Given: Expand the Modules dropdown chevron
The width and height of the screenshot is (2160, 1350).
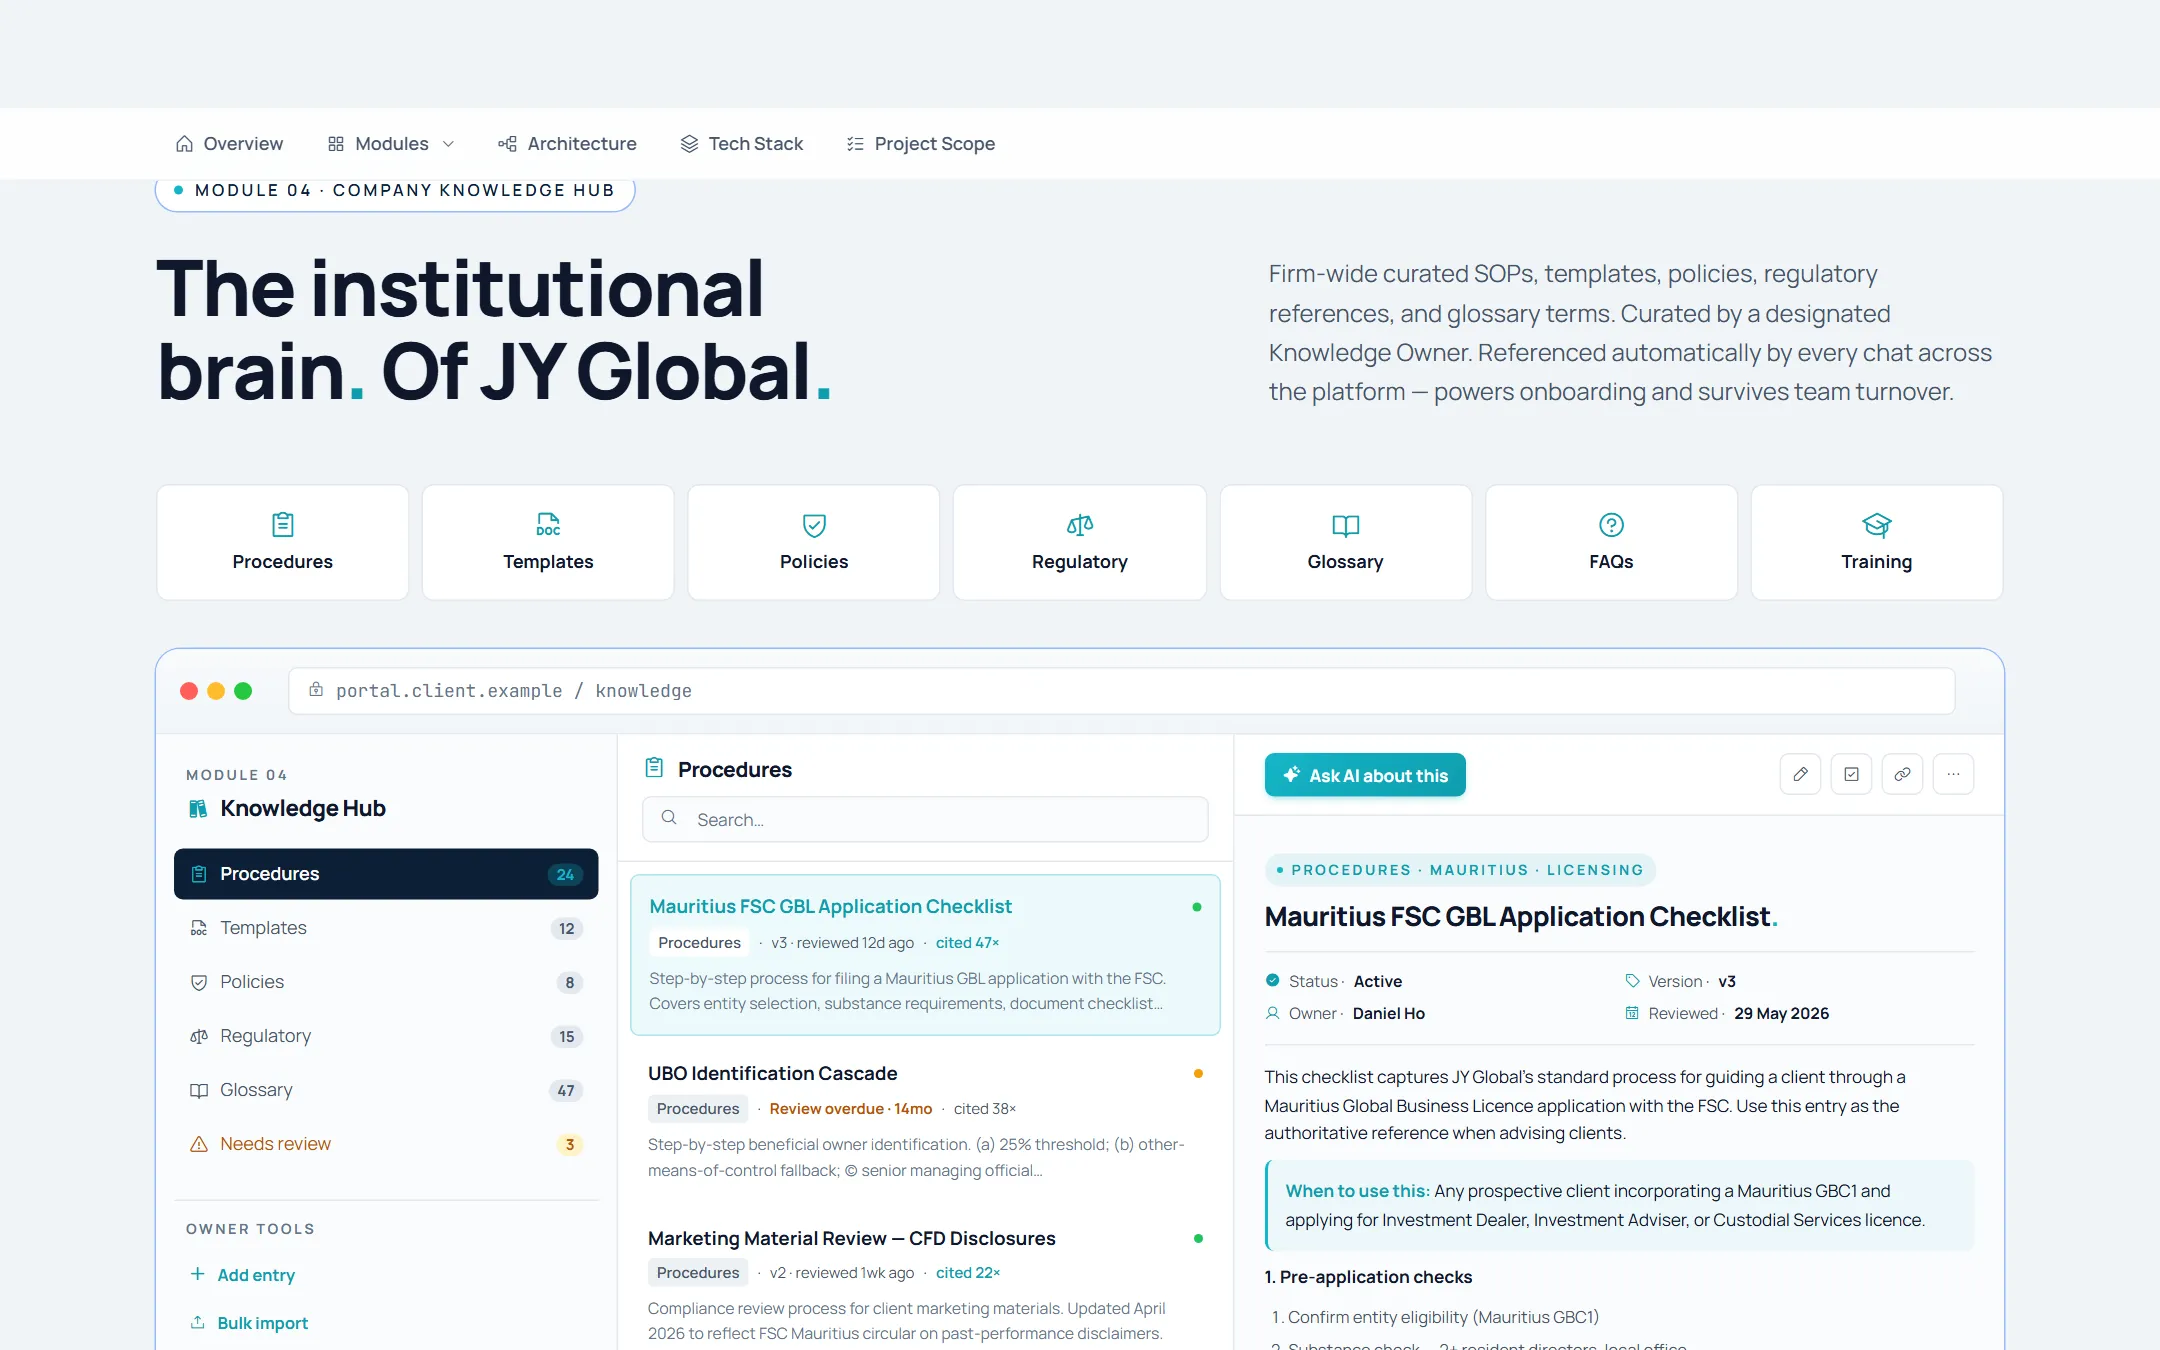Looking at the screenshot, I should coord(448,144).
